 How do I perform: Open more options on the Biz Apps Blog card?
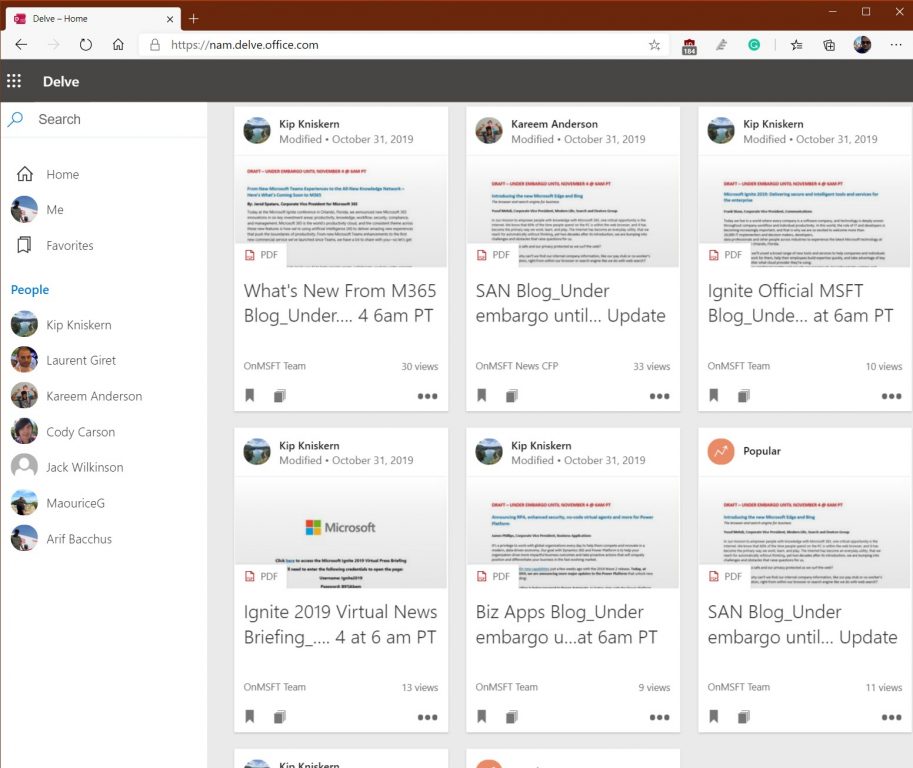click(660, 717)
